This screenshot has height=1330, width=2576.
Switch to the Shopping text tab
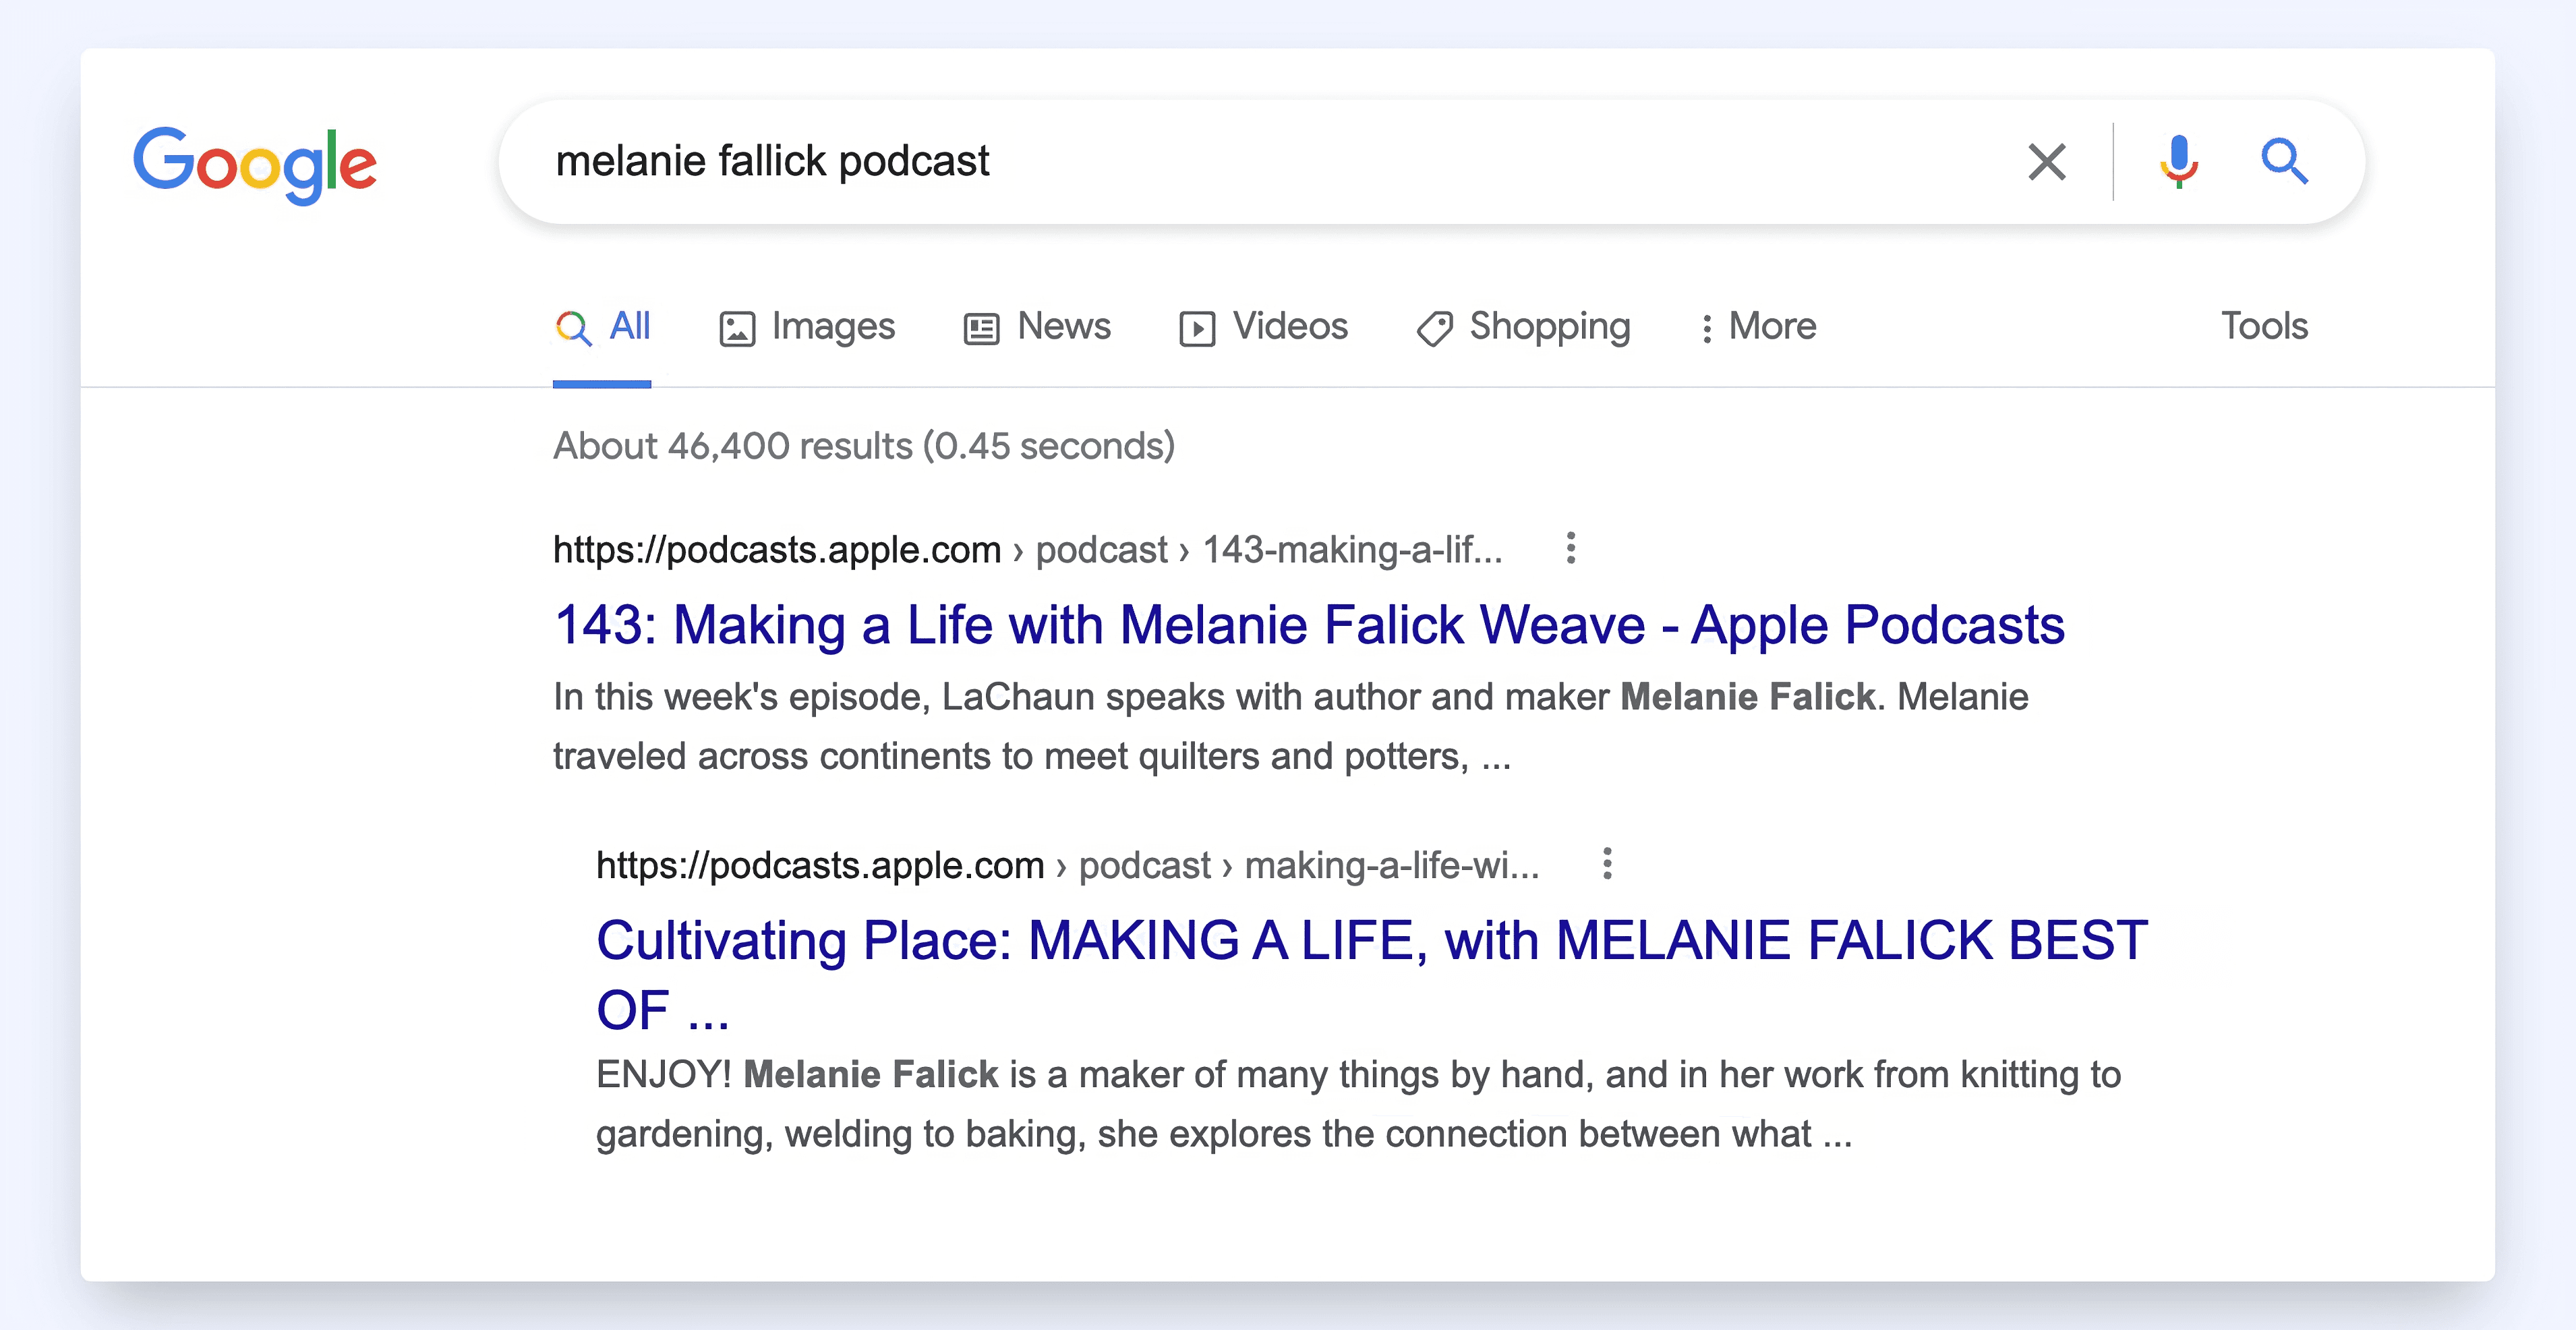[1549, 327]
